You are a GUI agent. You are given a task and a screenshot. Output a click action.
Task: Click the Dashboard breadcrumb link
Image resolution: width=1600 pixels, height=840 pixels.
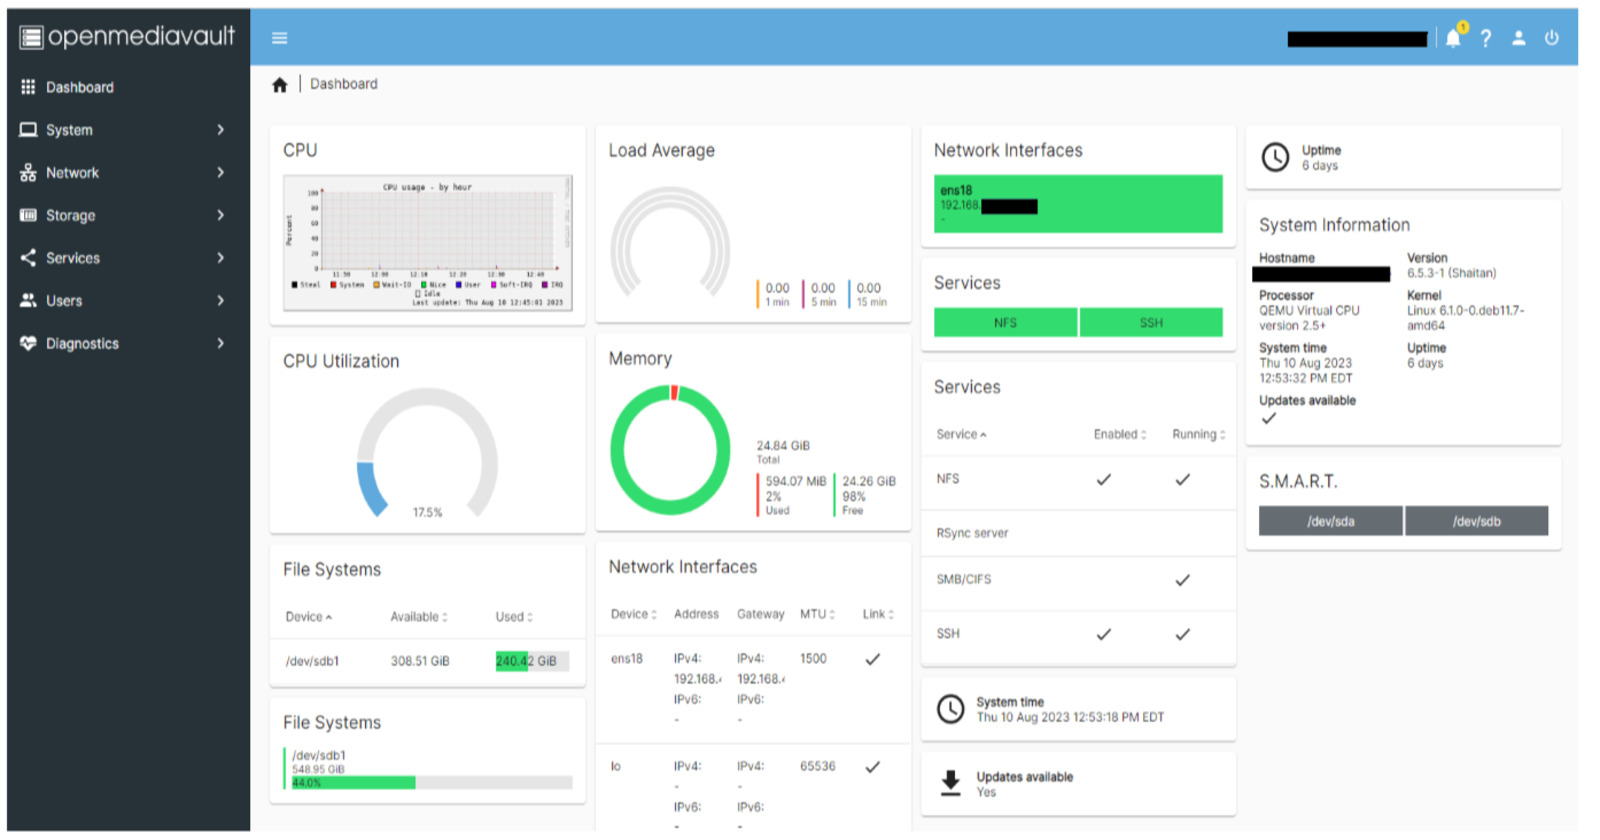(x=344, y=84)
